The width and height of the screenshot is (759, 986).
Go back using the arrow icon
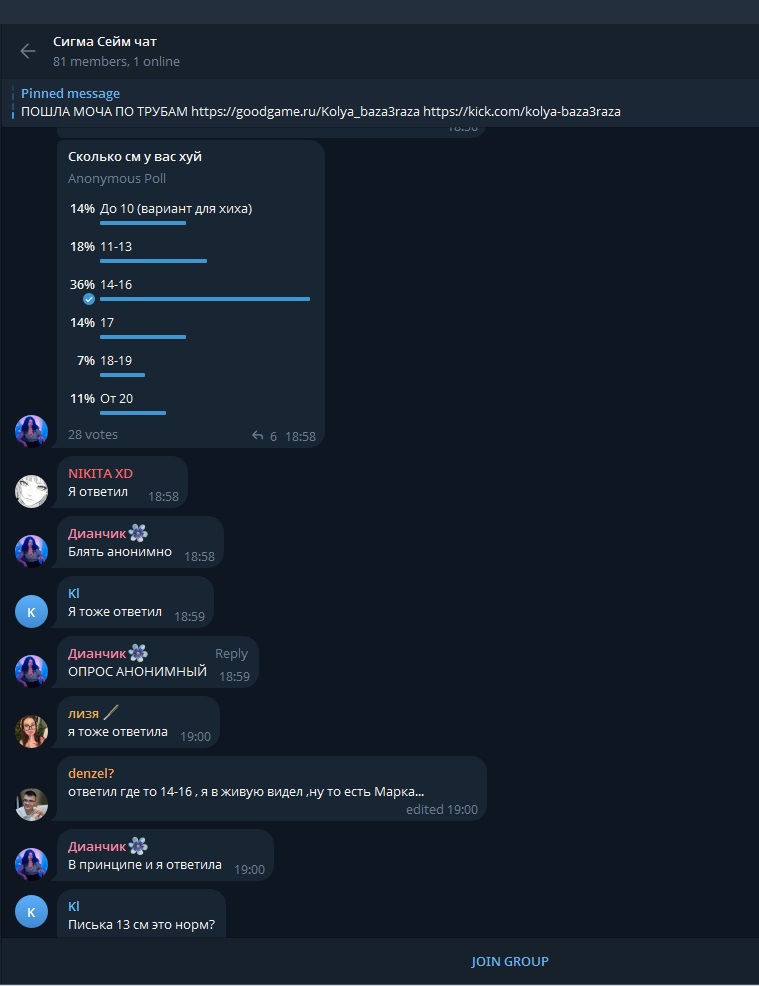tap(28, 51)
